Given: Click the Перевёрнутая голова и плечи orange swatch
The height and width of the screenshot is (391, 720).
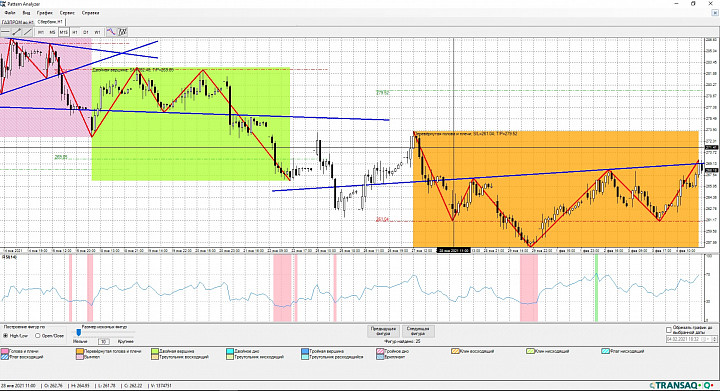Looking at the screenshot, I should pyautogui.click(x=80, y=351).
